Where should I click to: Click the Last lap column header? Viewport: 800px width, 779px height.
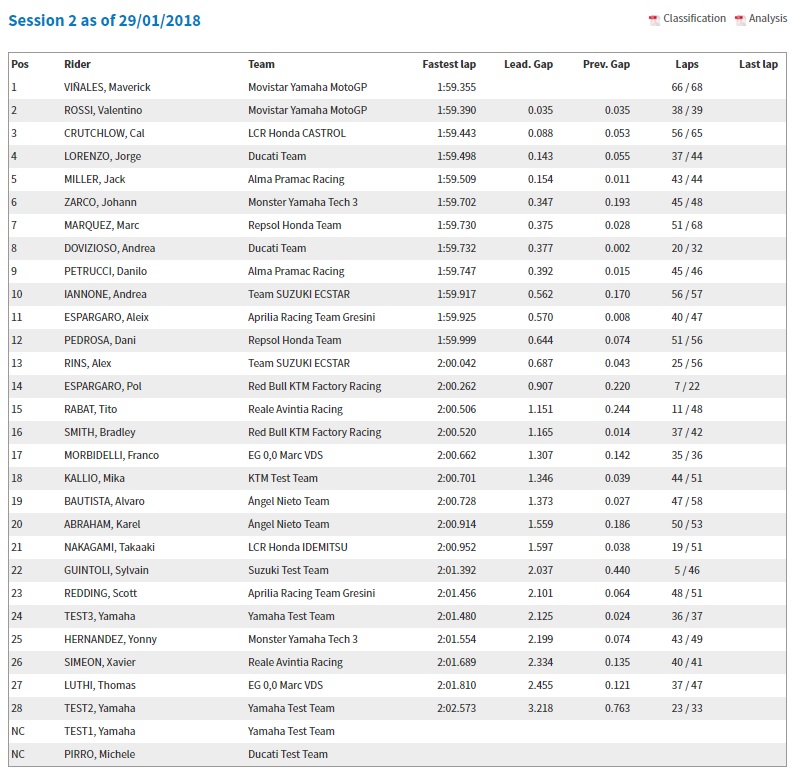[x=759, y=64]
